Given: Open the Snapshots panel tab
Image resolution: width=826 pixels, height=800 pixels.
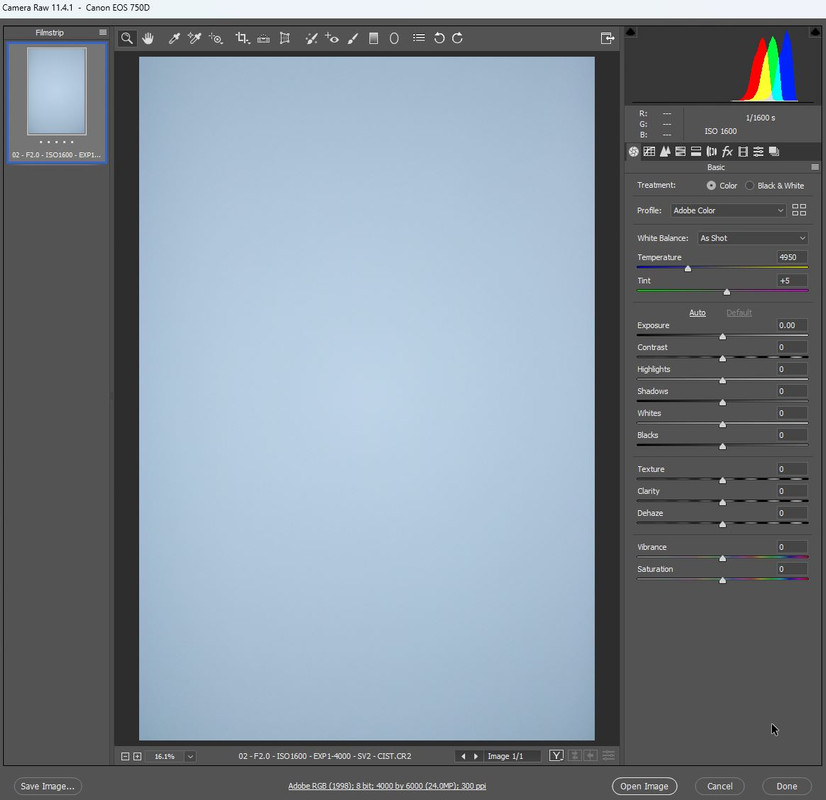Looking at the screenshot, I should click(774, 152).
